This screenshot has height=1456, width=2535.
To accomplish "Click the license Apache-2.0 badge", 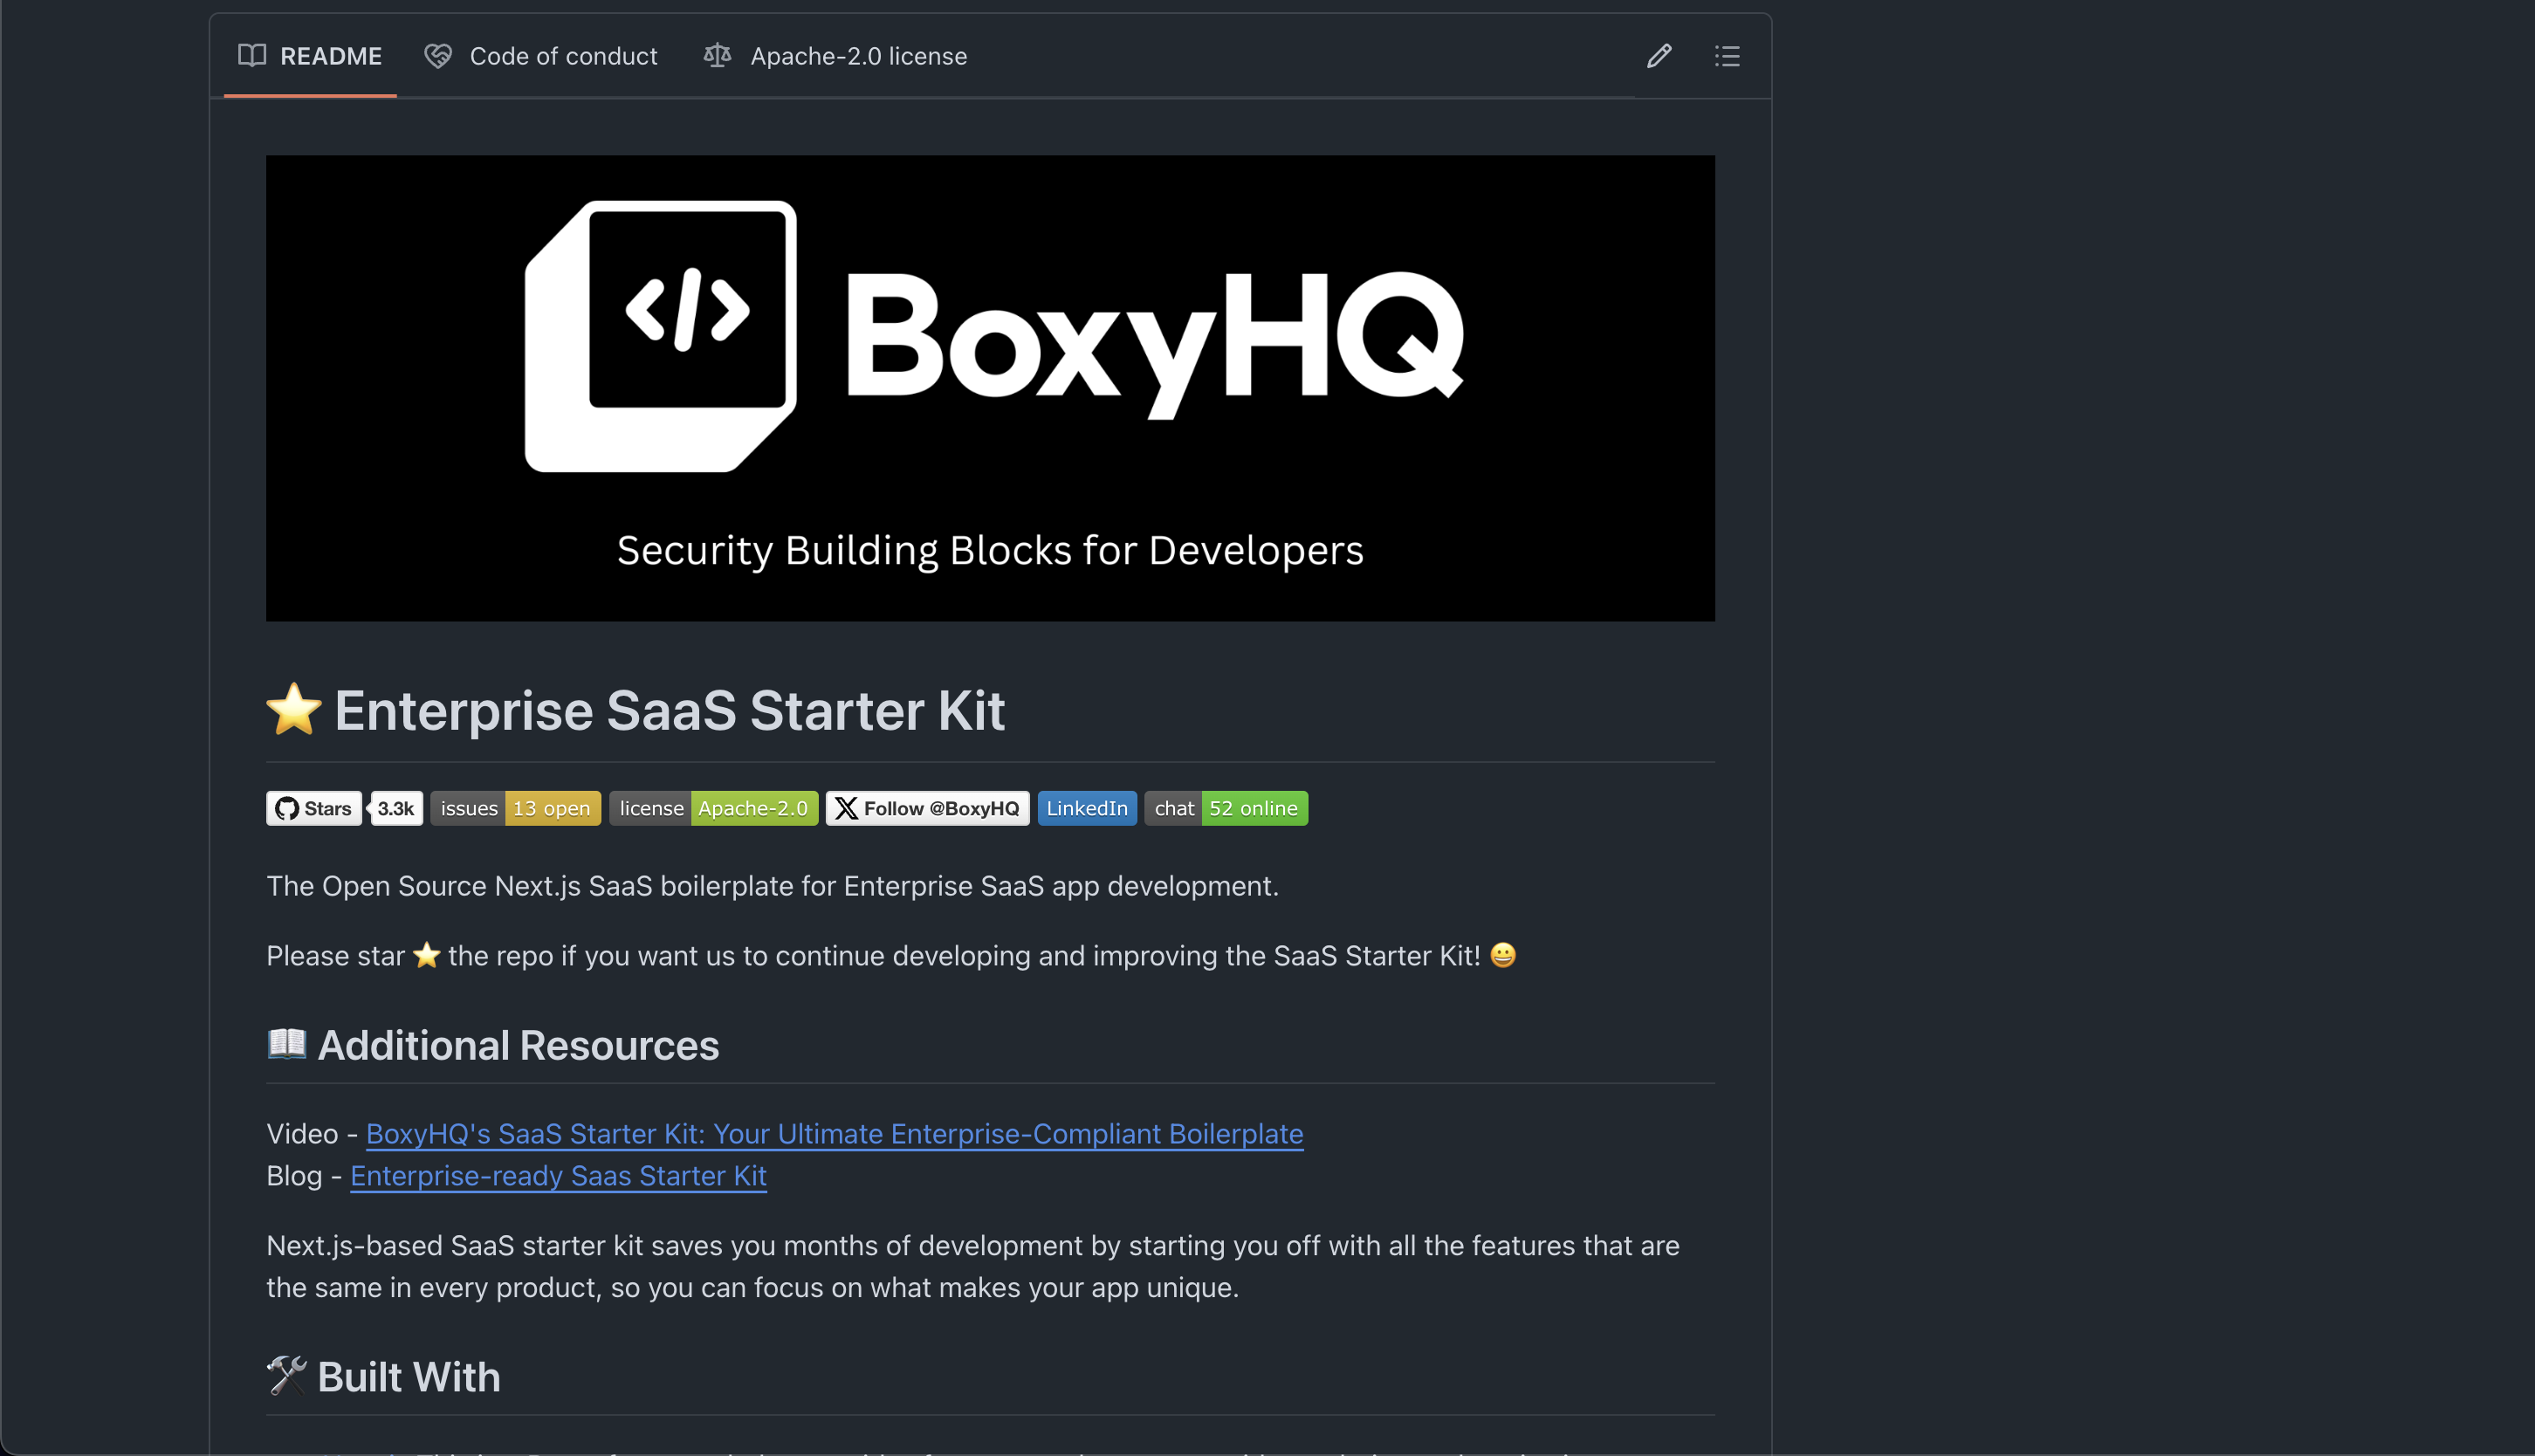I will coord(713,808).
